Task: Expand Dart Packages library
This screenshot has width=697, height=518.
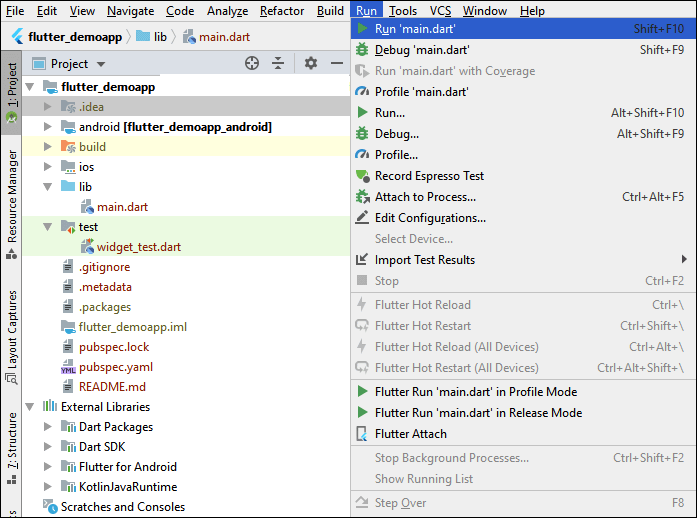Action: 48,426
